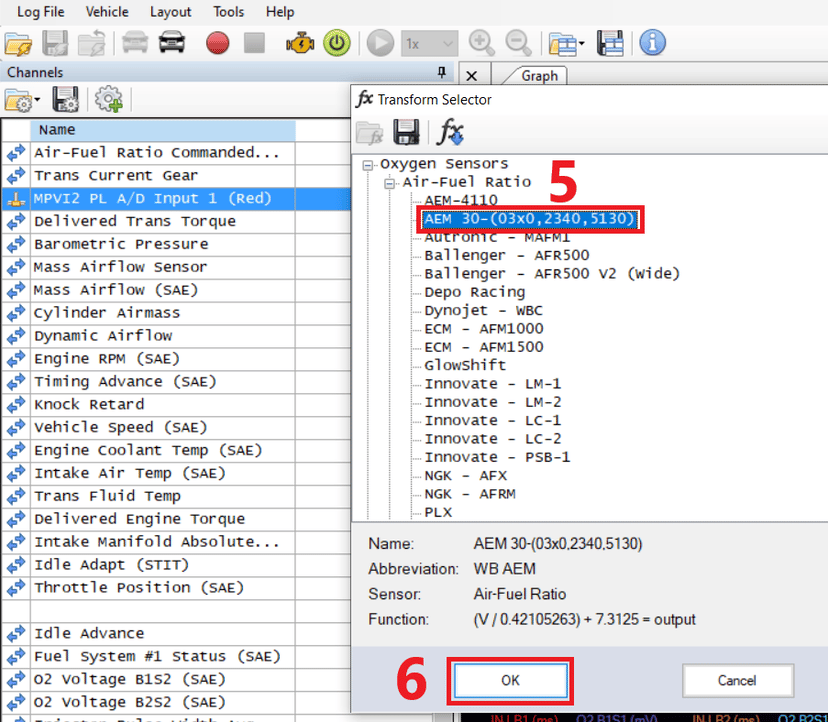828x722 pixels.
Task: Select ECM - AFM1500 transform
Action: point(484,347)
